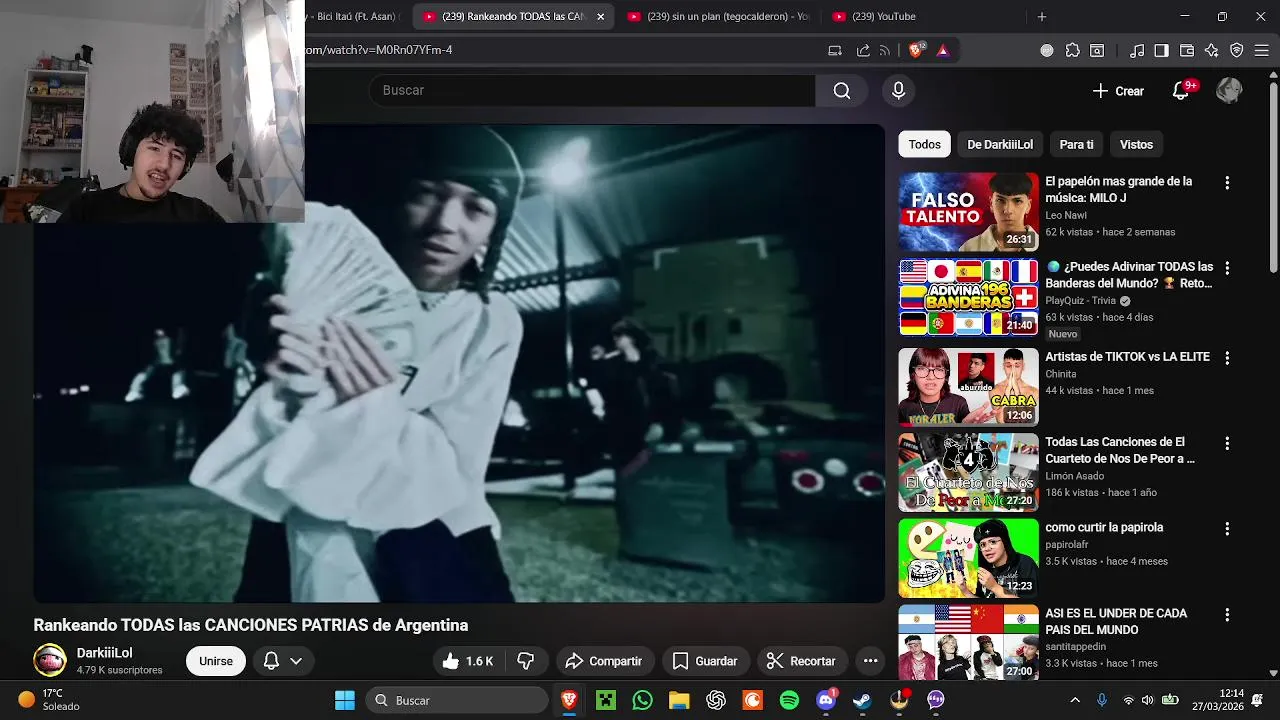Switch to the (239) YouTube browser tab
This screenshot has width=1280, height=720.
pyautogui.click(x=920, y=17)
